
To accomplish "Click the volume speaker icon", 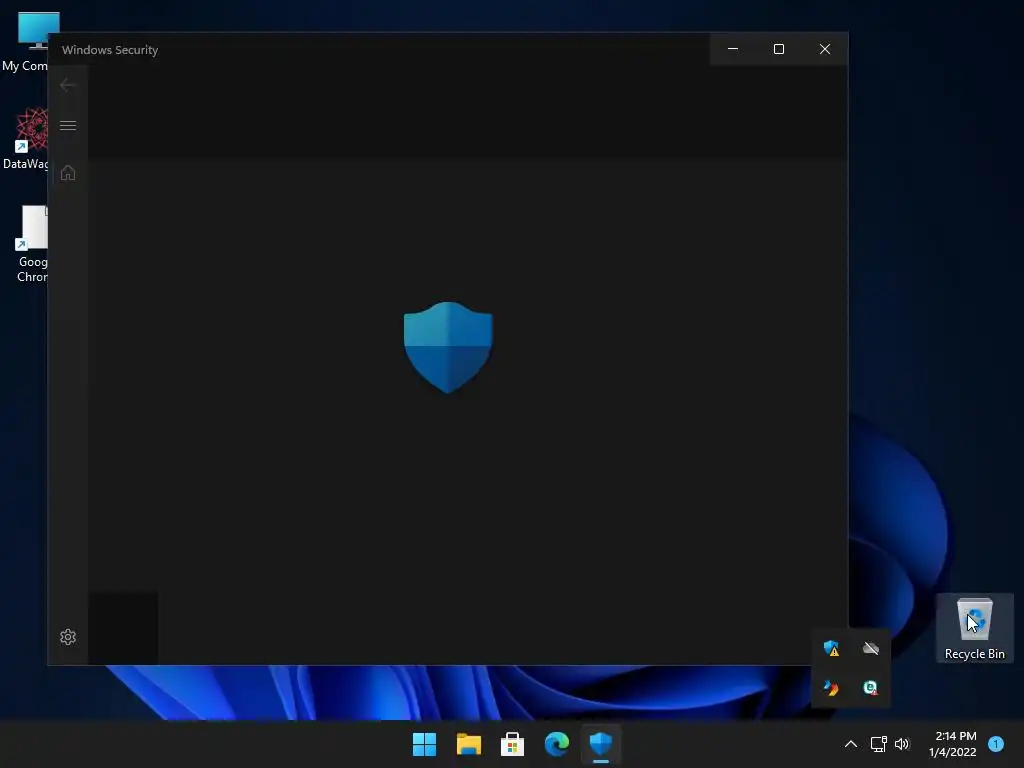I will pyautogui.click(x=902, y=744).
